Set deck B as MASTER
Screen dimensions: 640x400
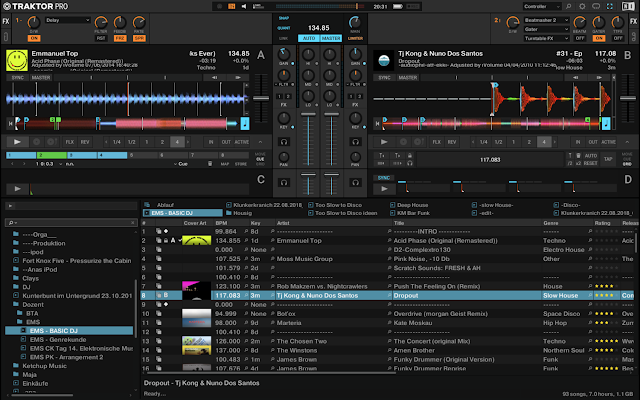[407, 77]
